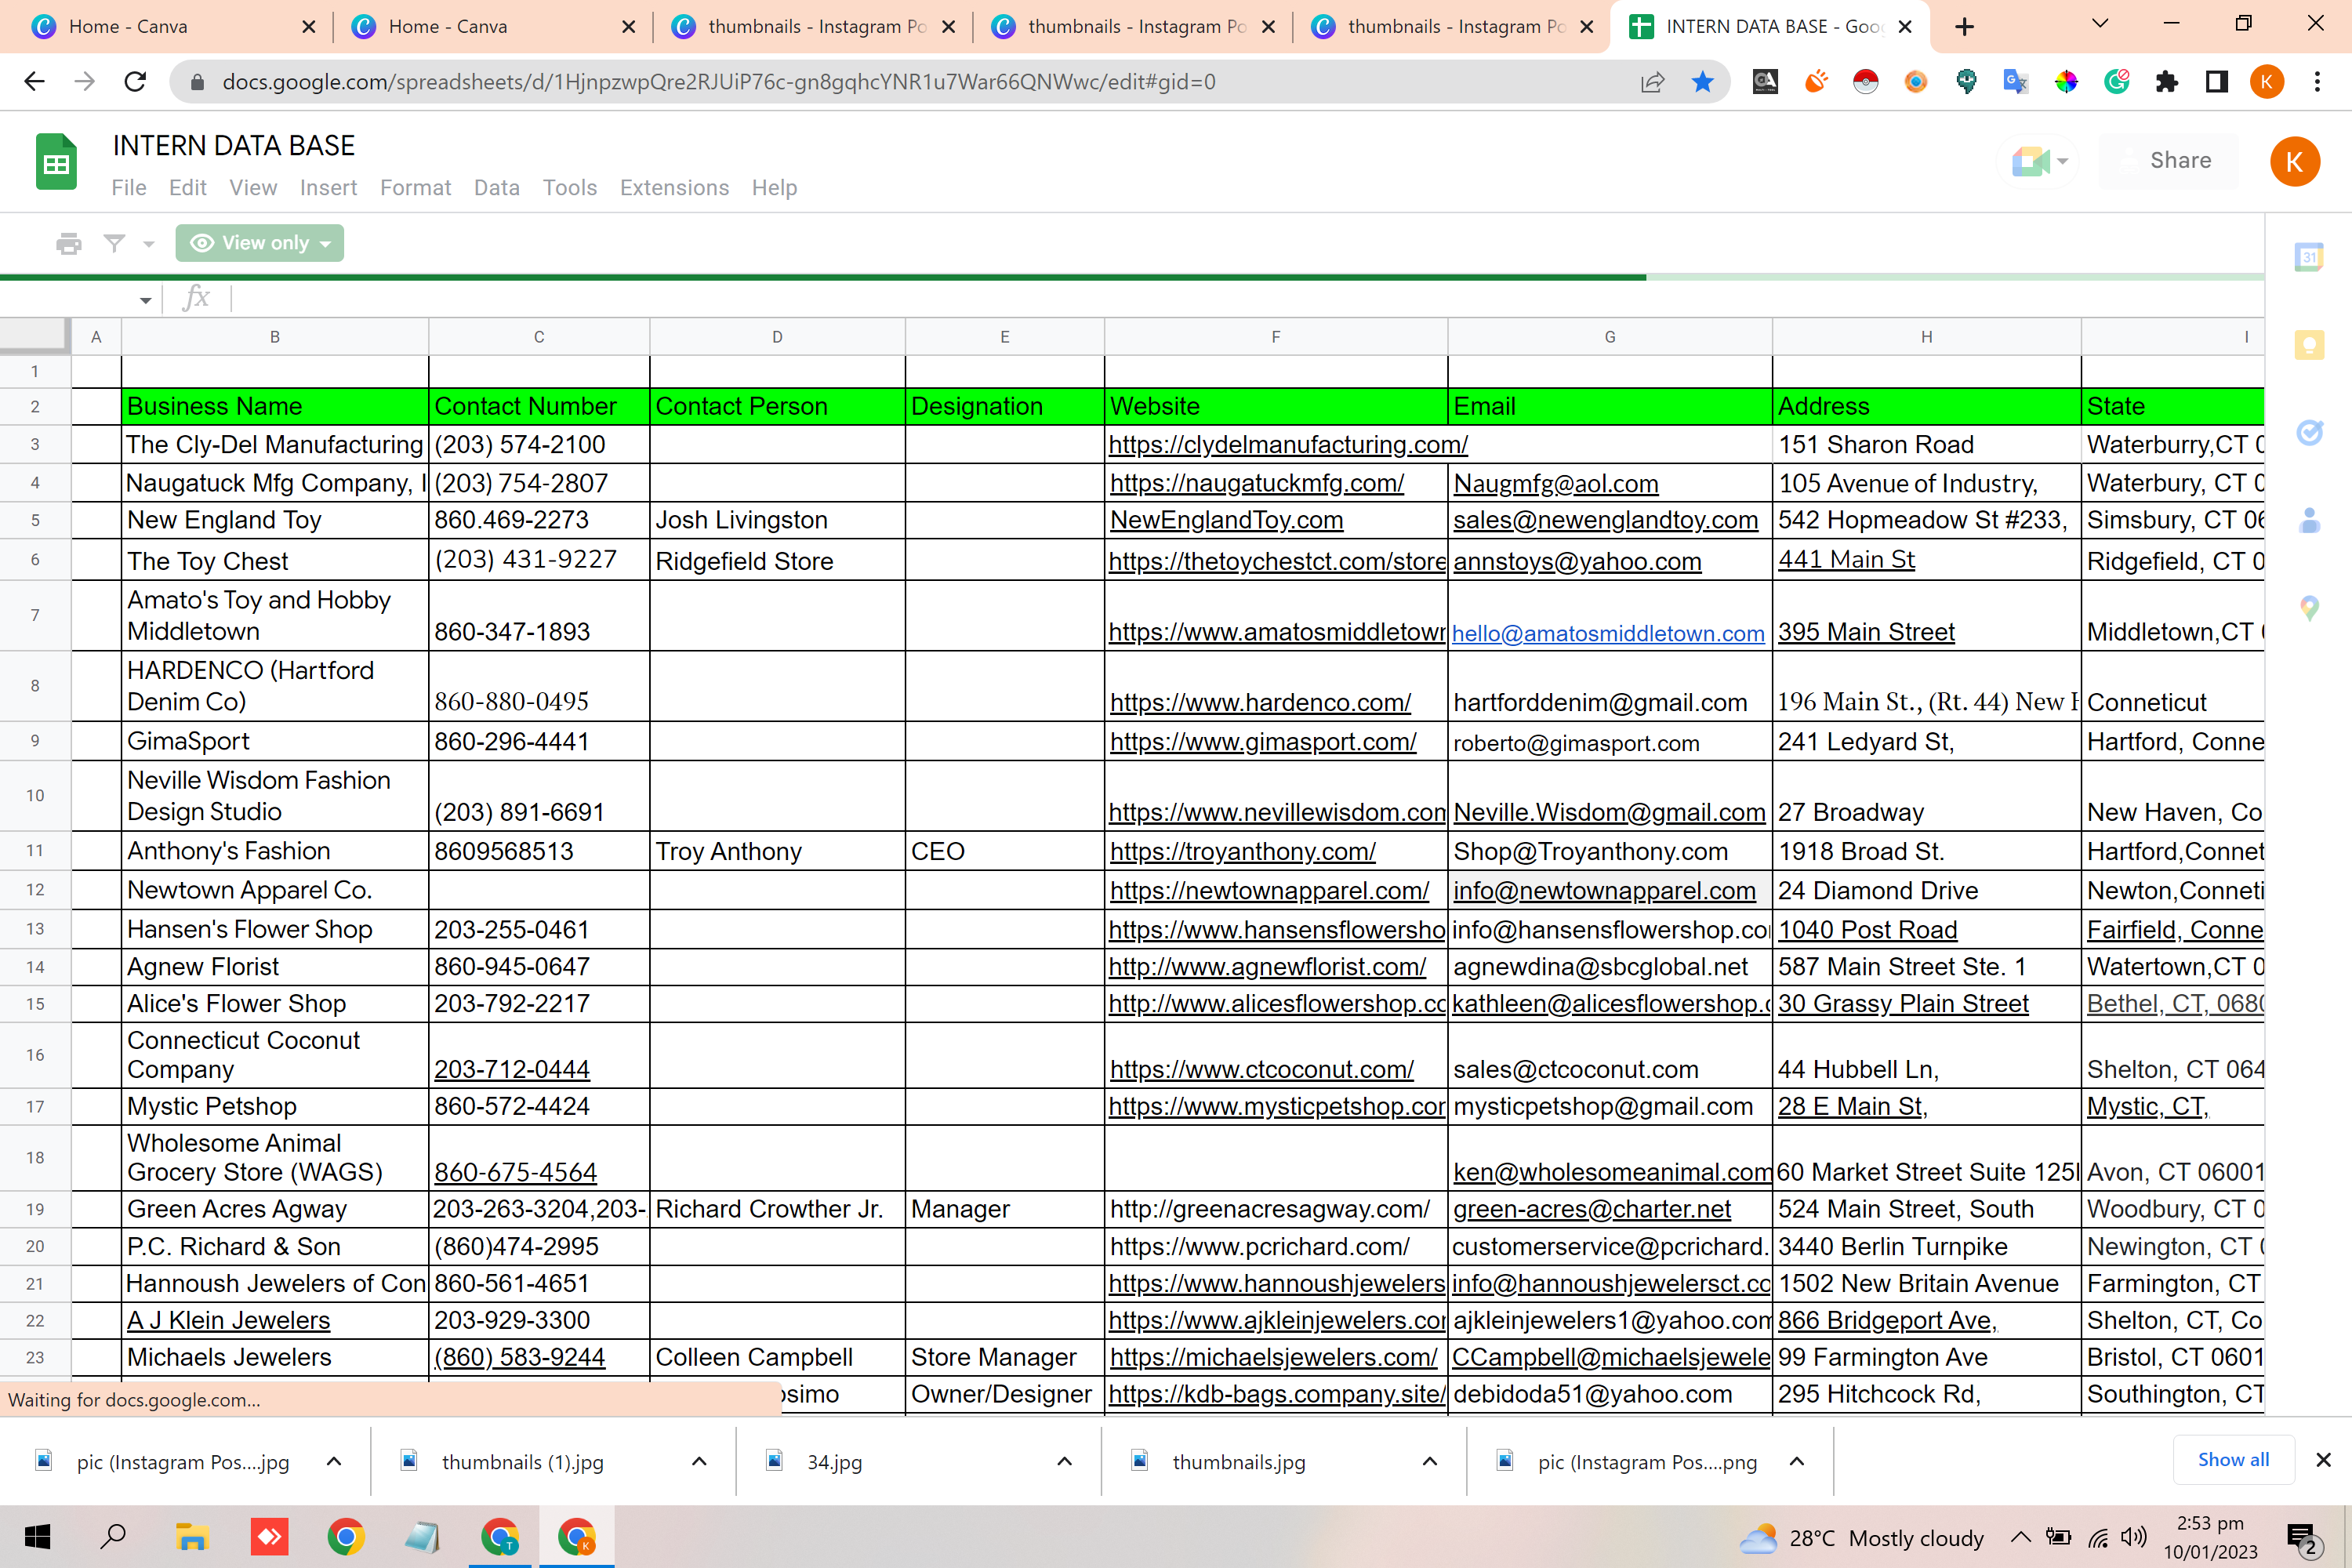Click the A J Klein Jewelers link

click(228, 1320)
